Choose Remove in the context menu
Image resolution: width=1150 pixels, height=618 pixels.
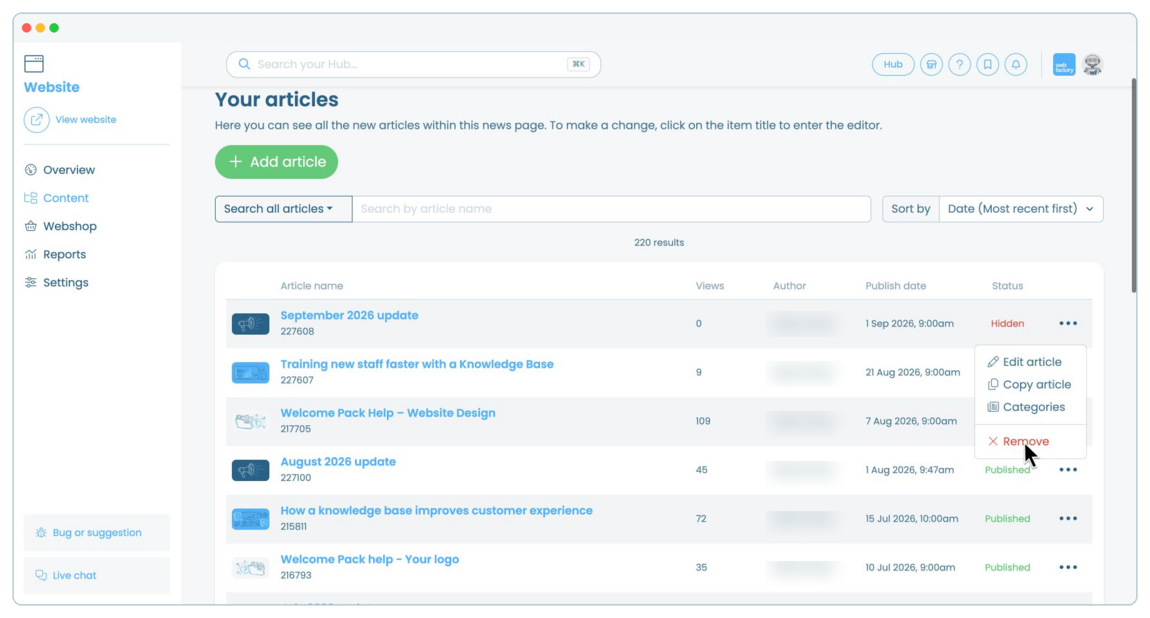coord(1018,441)
